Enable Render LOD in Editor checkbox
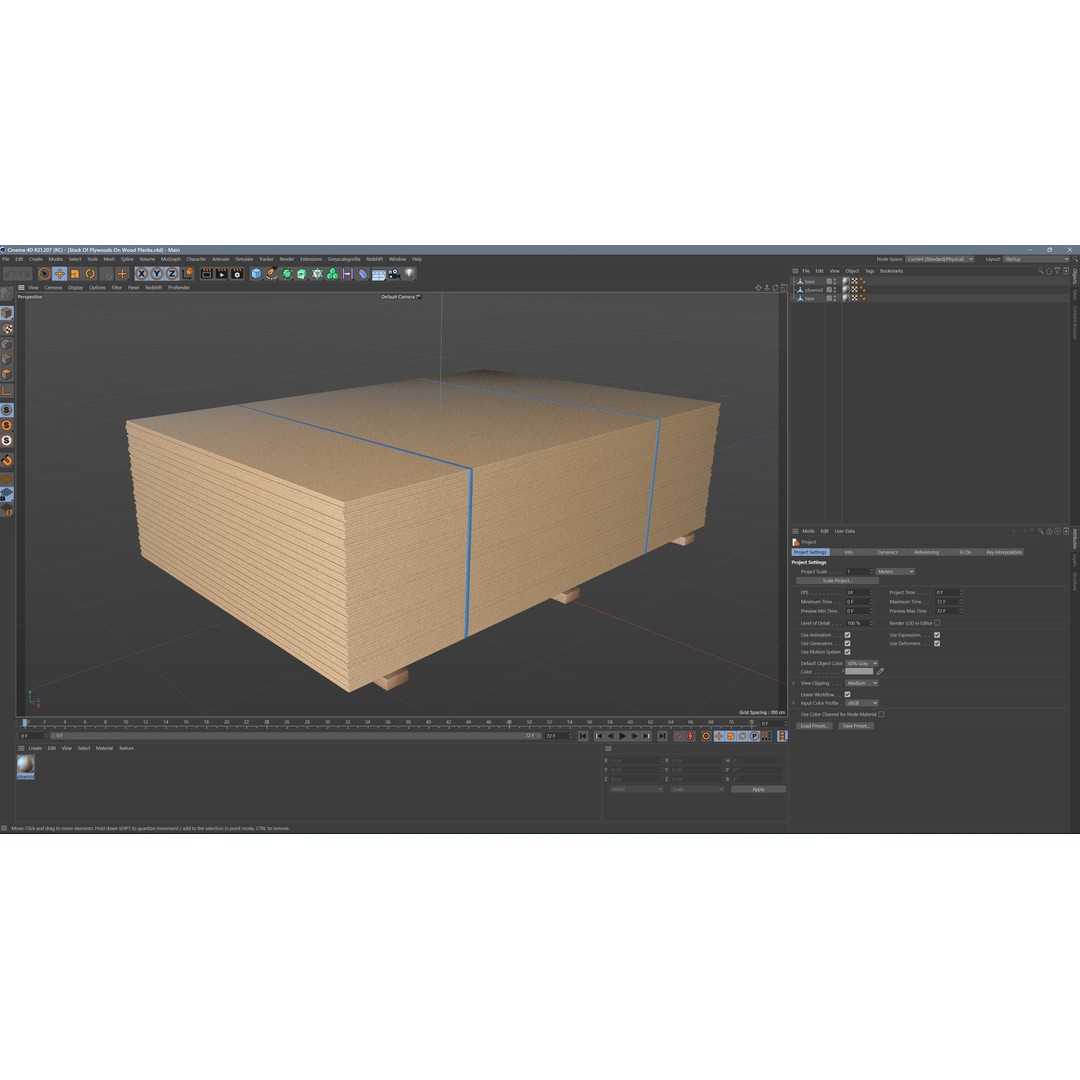1080x1080 pixels. [937, 623]
